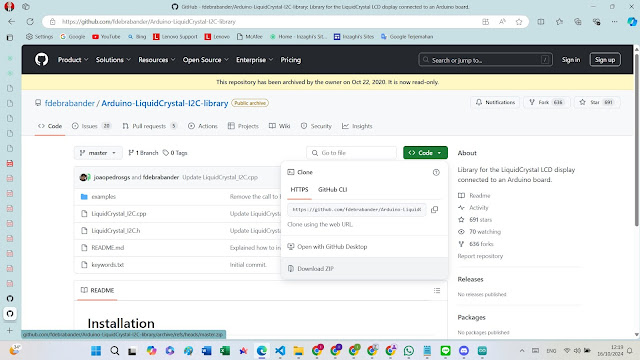Reload the page with refresh icon
Viewport: 640px width, 360px height.
[30, 22]
